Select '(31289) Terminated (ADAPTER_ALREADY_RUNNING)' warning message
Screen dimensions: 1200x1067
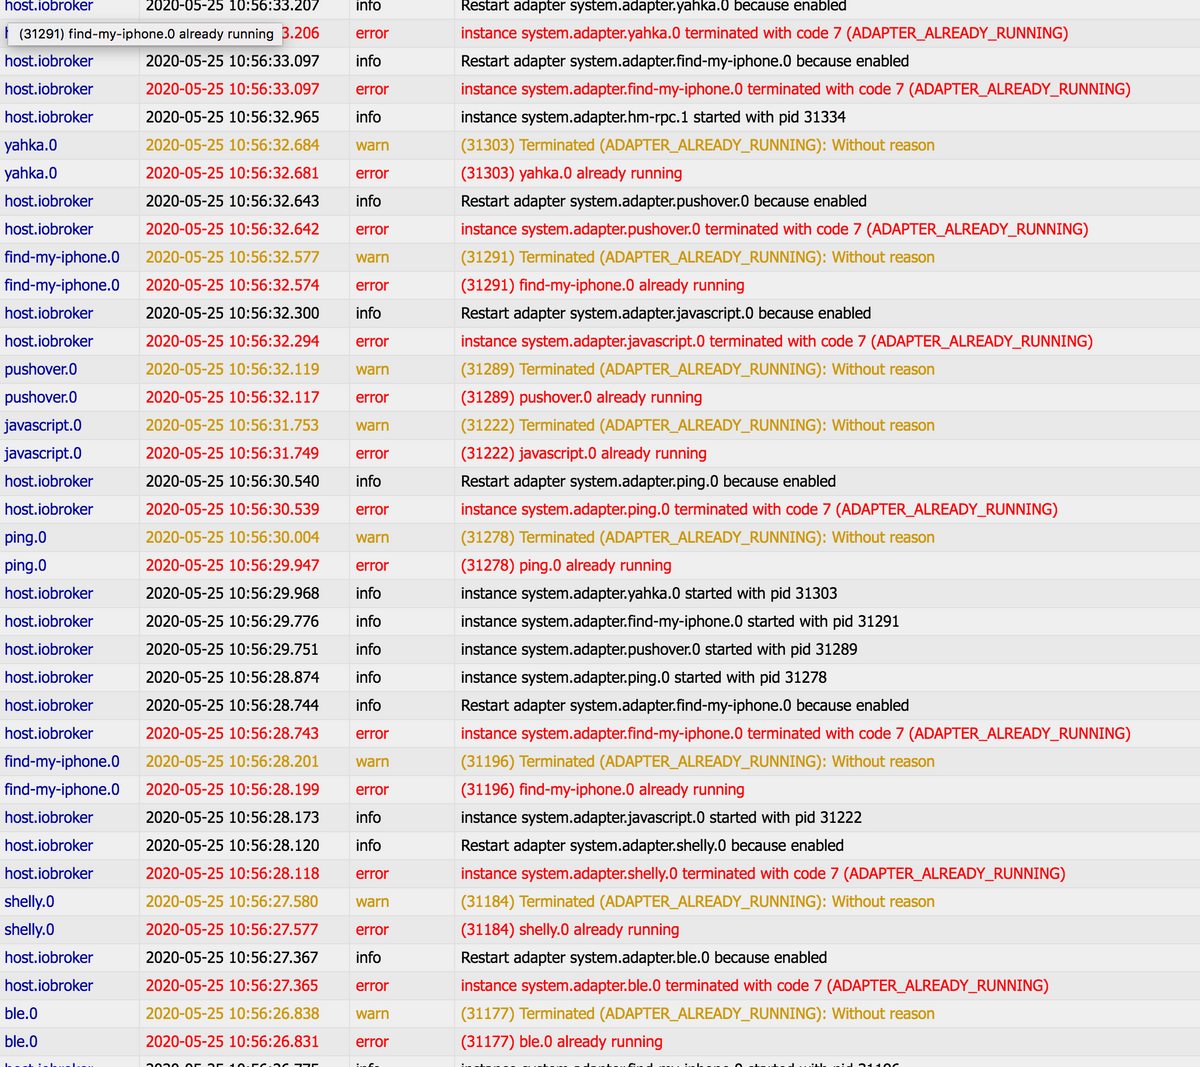click(698, 369)
